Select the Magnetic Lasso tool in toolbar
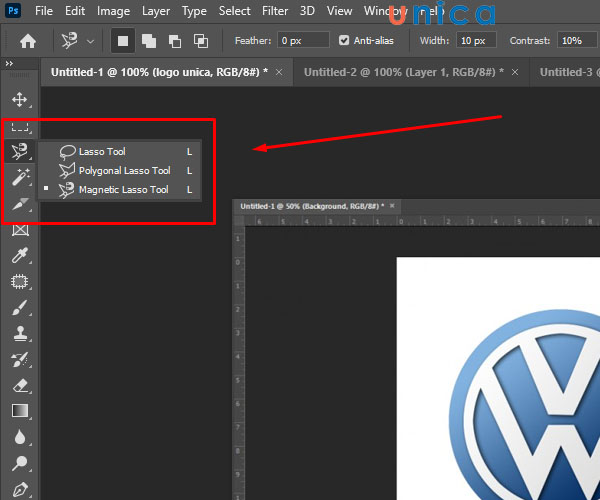Viewport: 600px width, 500px height. [20, 151]
